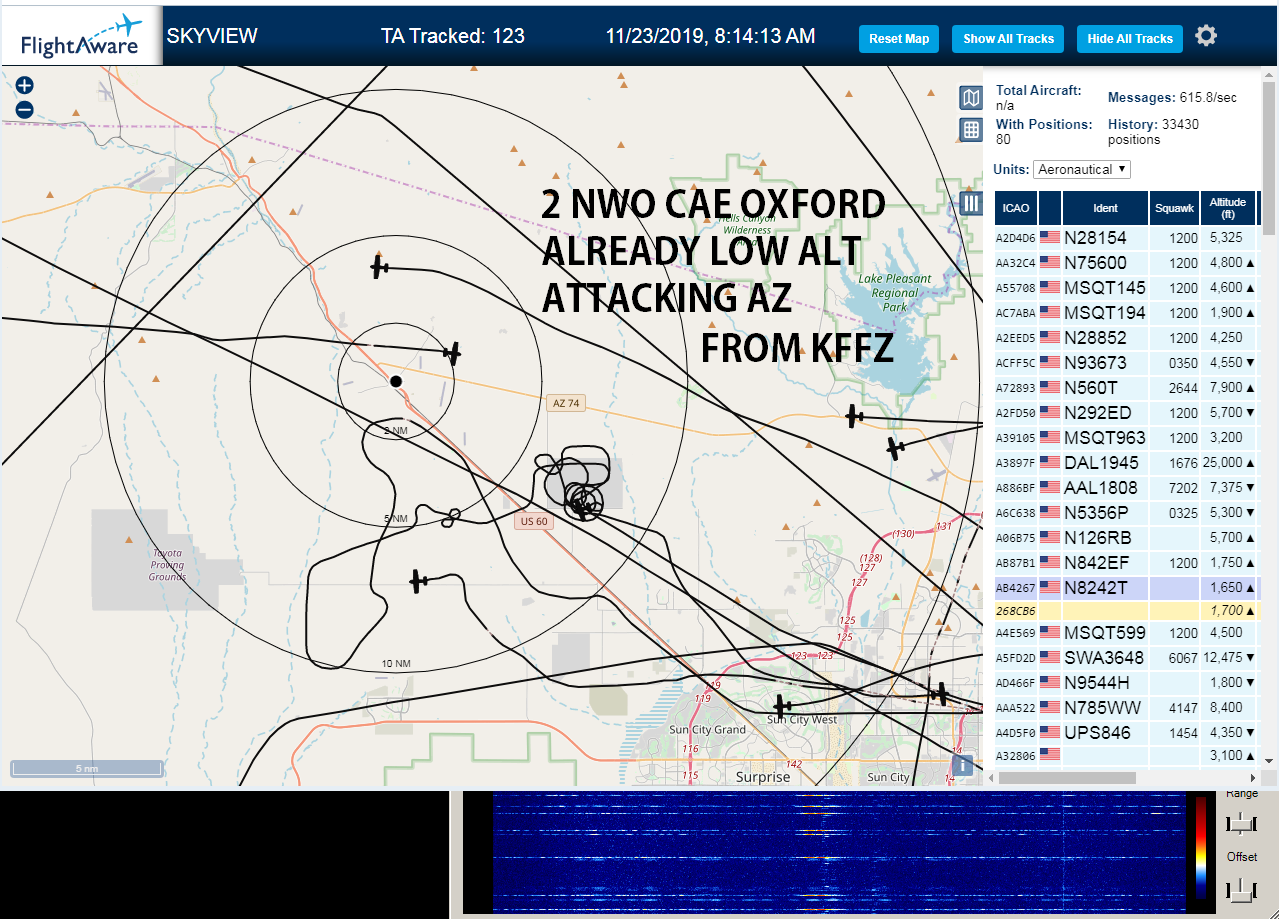The width and height of the screenshot is (1279, 919).
Task: Click the US flag in the N8242T row
Action: point(1050,588)
